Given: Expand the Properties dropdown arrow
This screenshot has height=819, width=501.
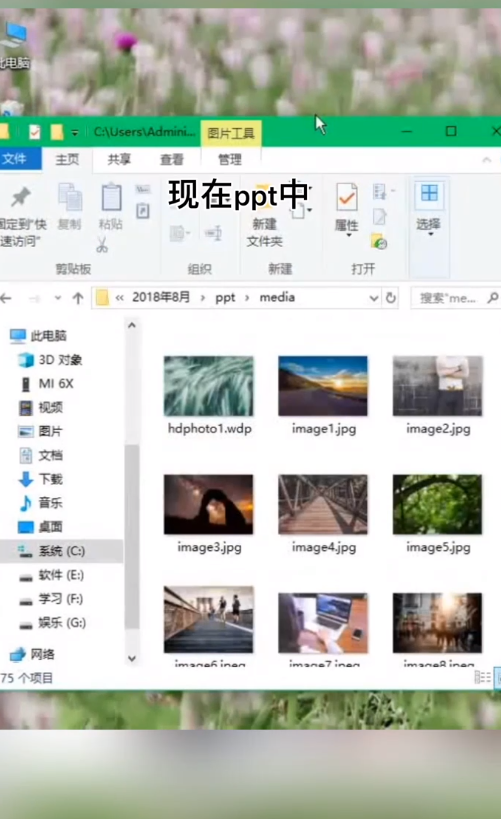Looking at the screenshot, I should [348, 236].
